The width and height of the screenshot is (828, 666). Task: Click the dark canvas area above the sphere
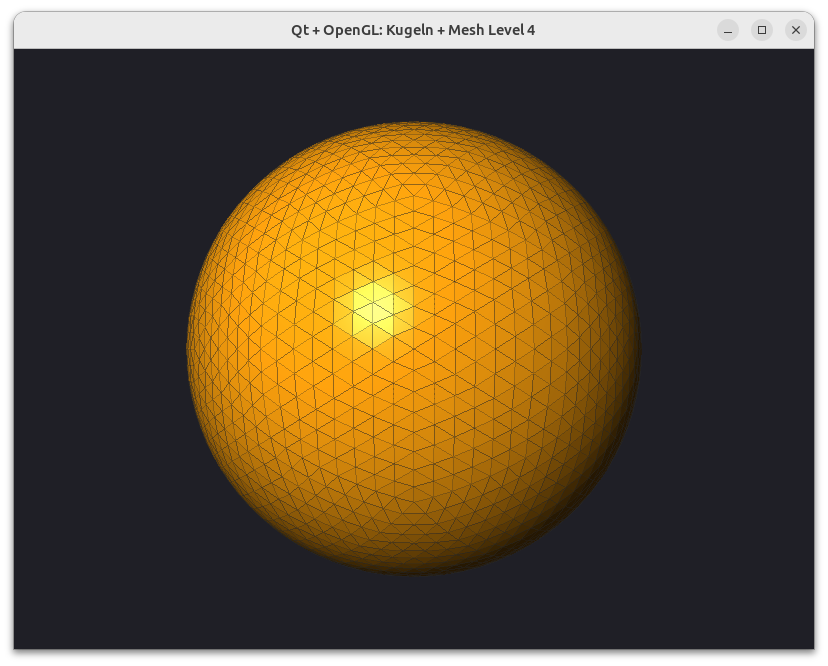coord(413,86)
